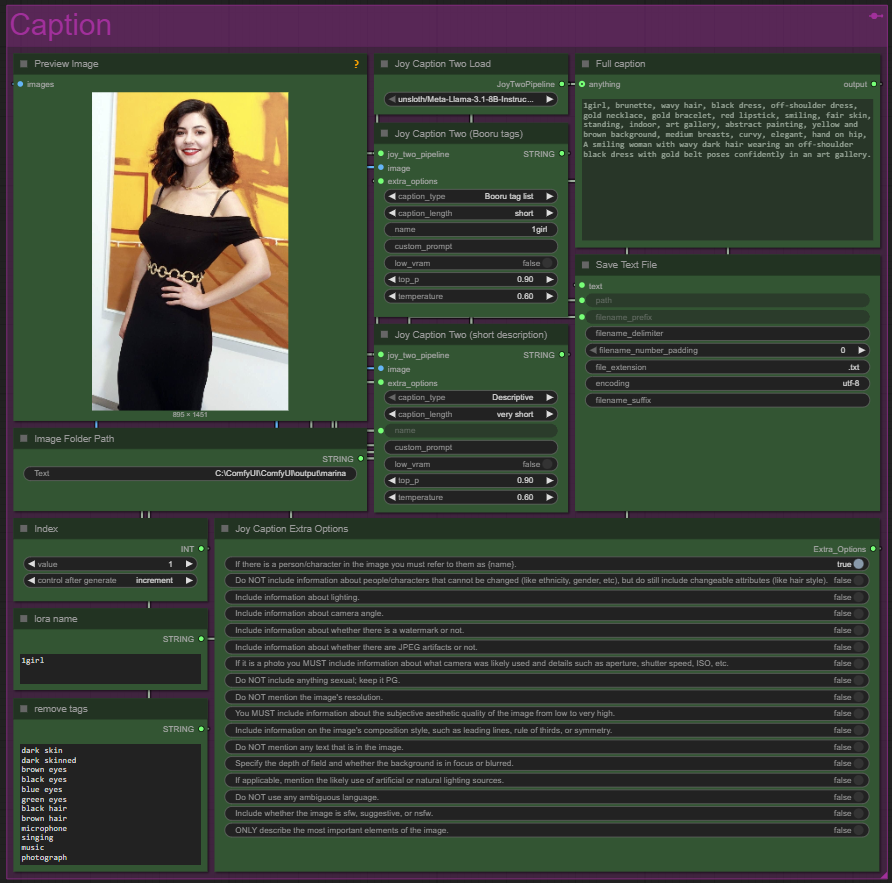Toggle the watermark information option

(547, 630)
